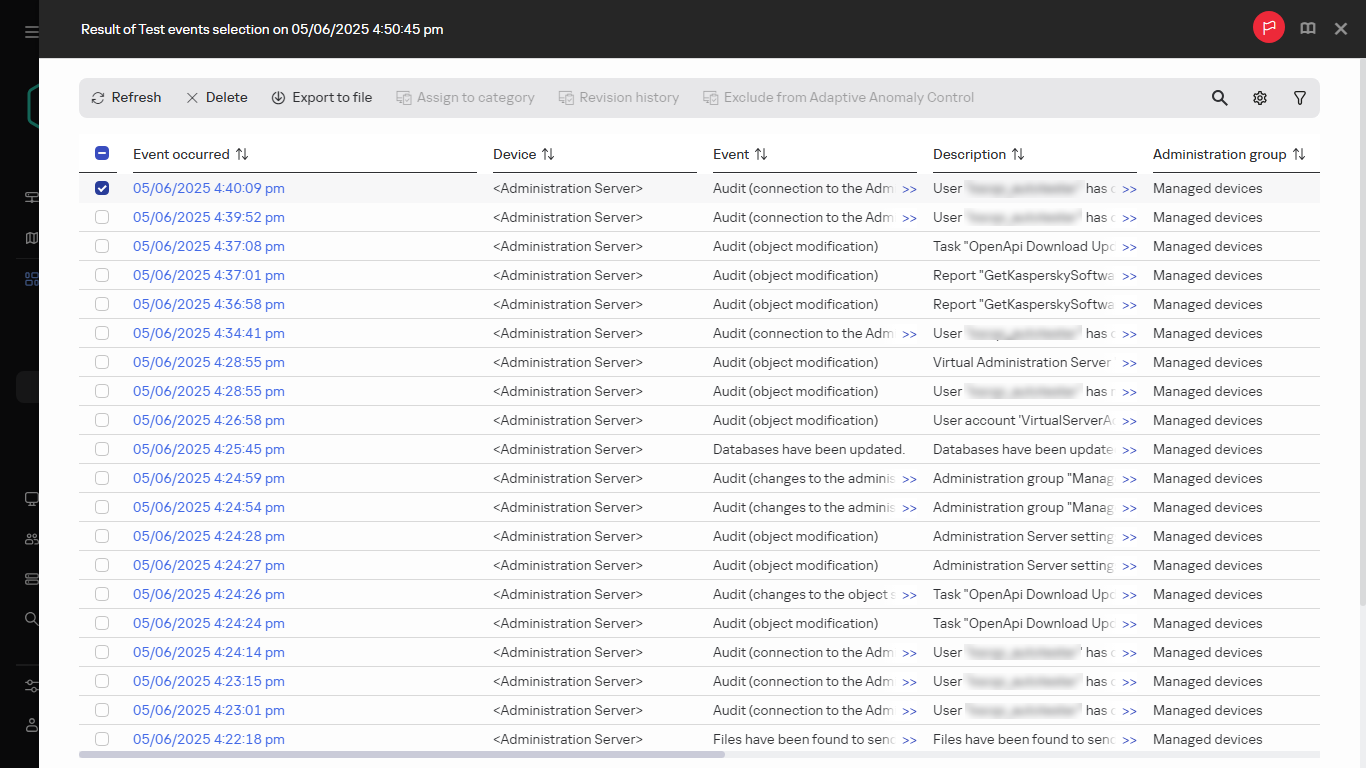
Task: Delete the selected event
Action: click(217, 98)
